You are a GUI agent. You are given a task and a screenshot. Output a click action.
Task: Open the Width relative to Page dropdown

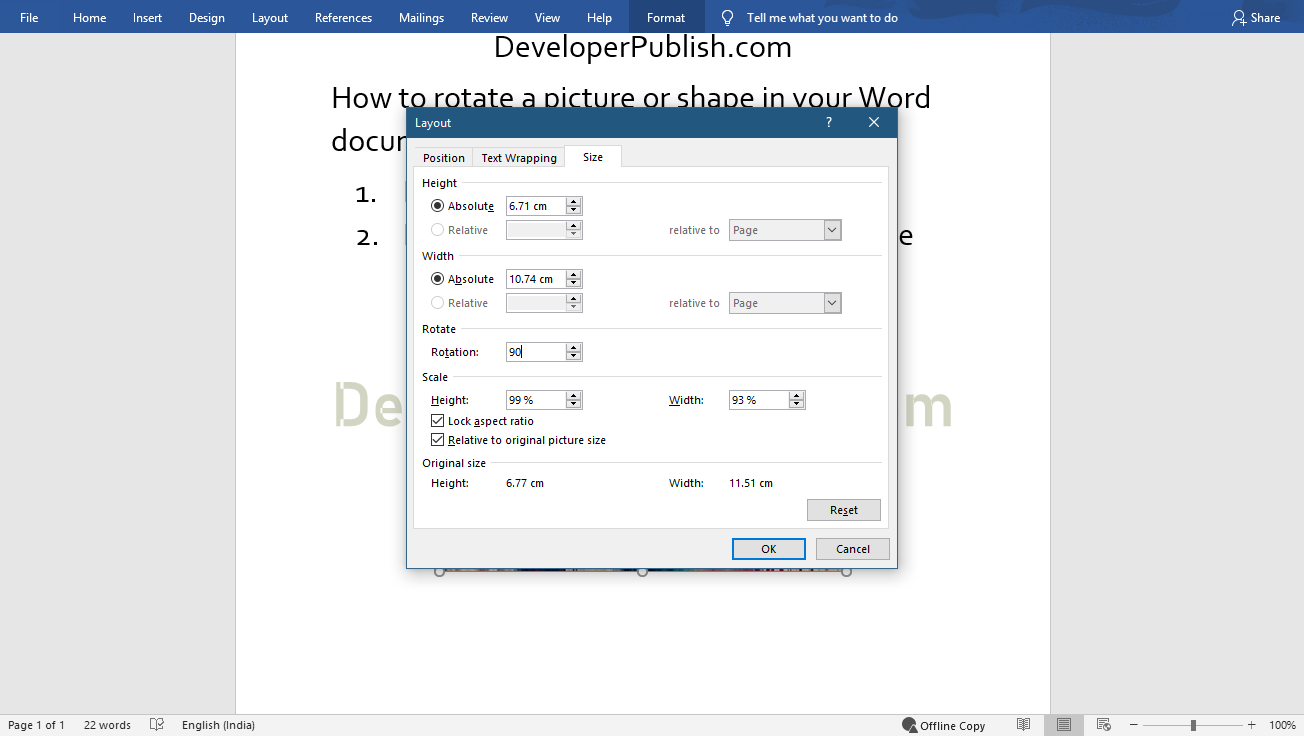[x=831, y=302]
